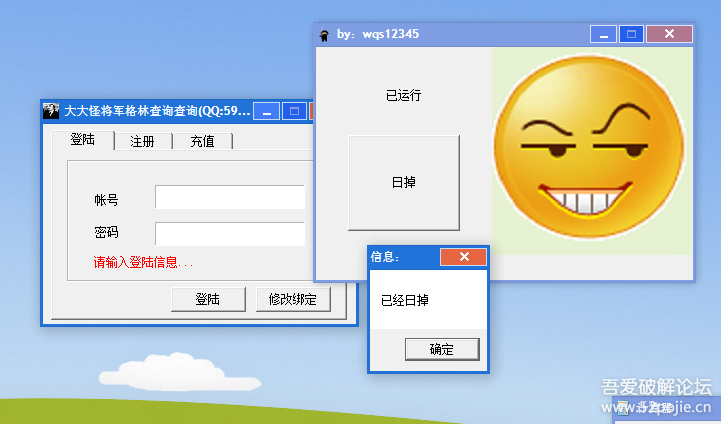Switch to the 注册 tab
The height and width of the screenshot is (424, 721).
pos(143,141)
